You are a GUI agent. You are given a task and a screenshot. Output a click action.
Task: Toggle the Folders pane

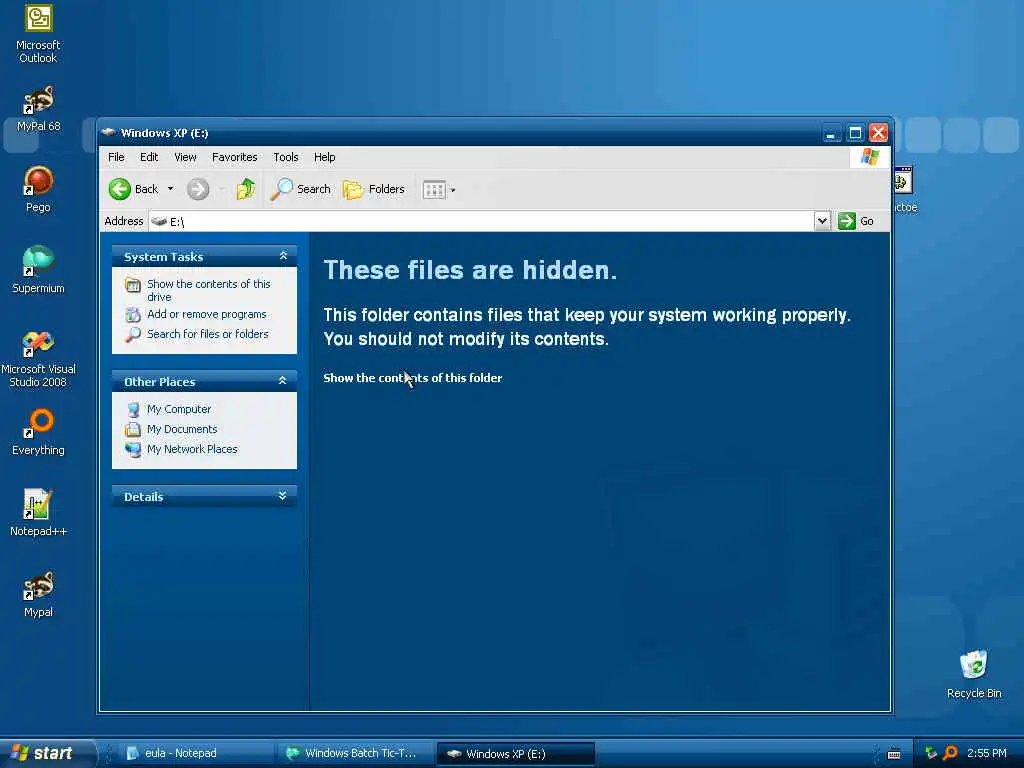point(374,189)
